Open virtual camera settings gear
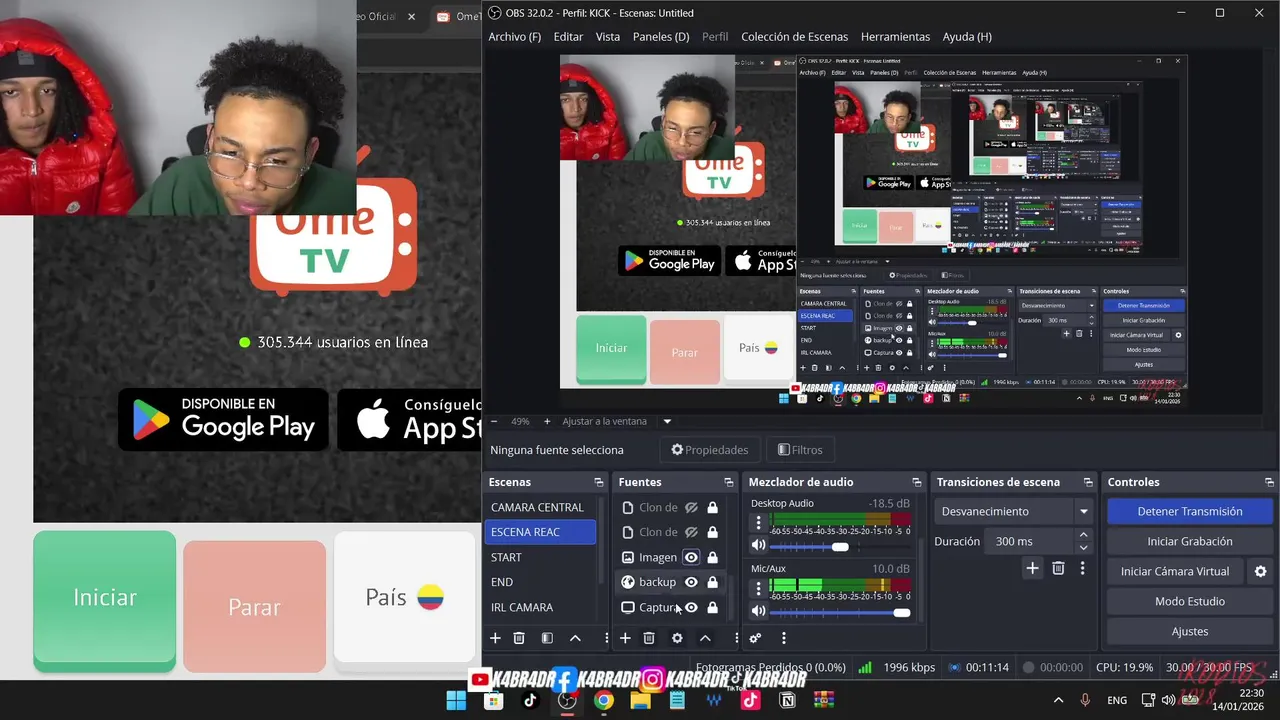 tap(1260, 571)
